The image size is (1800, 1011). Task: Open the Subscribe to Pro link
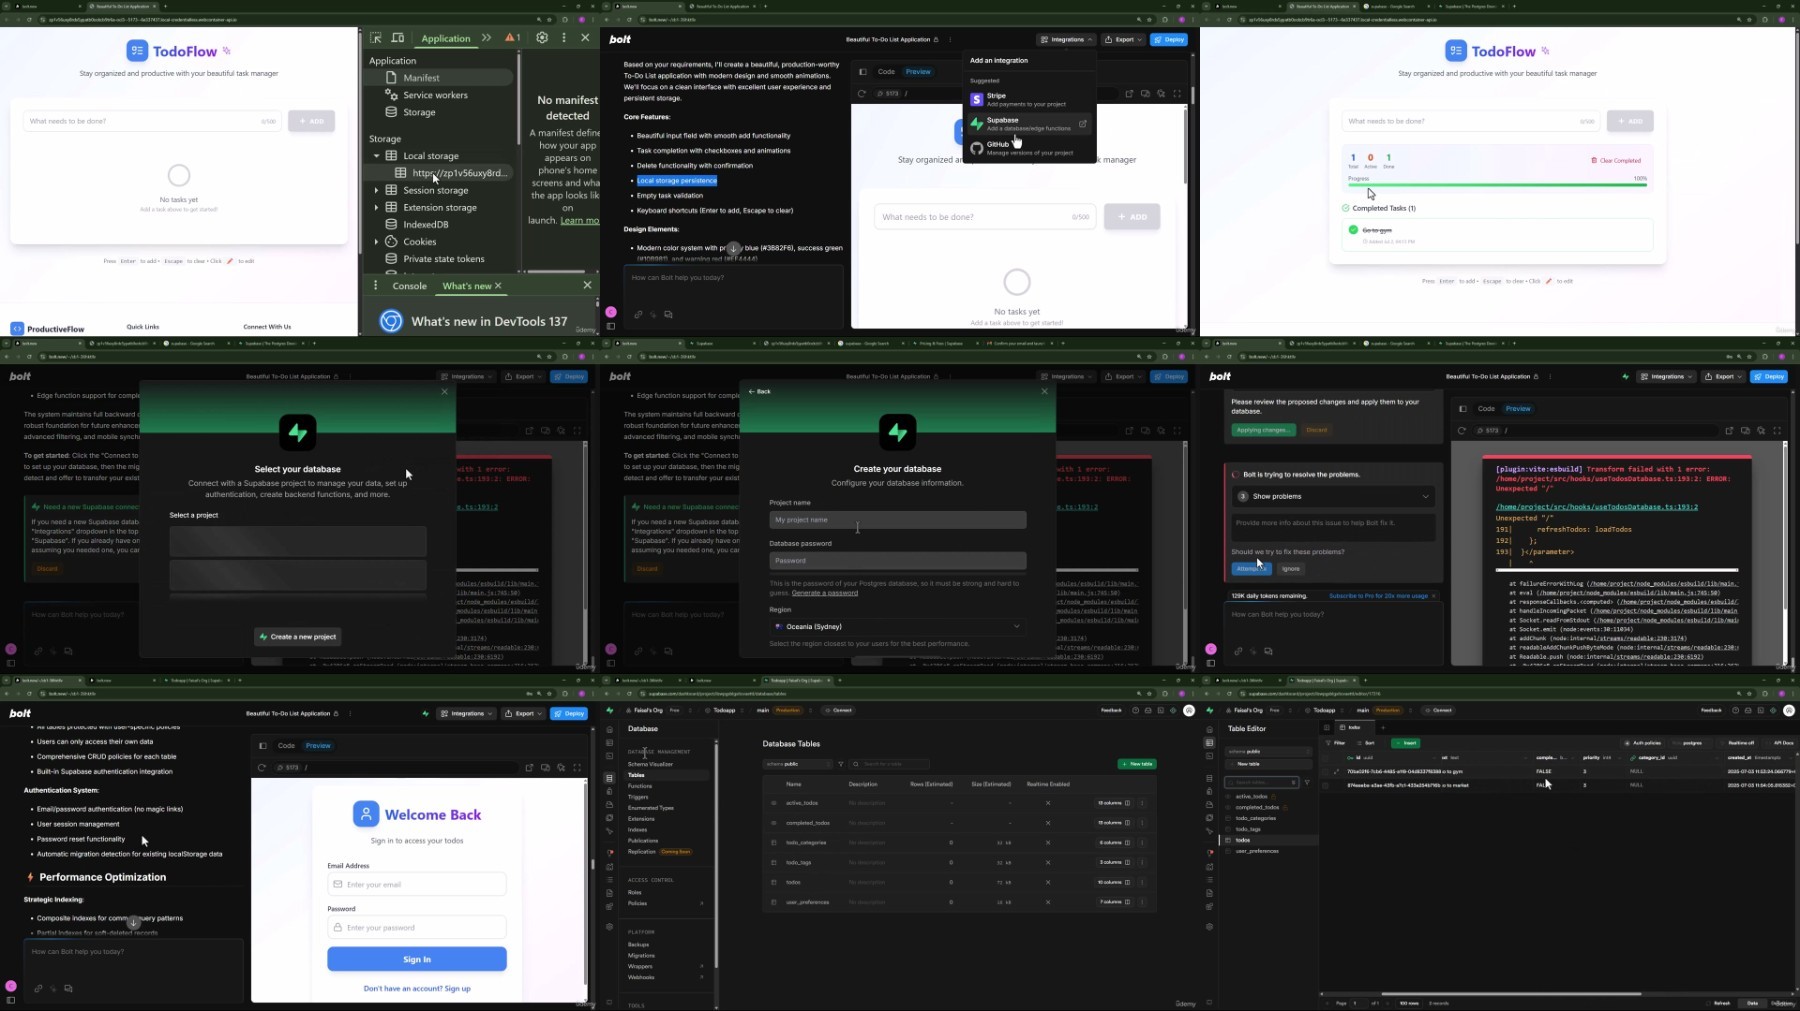pyautogui.click(x=1378, y=596)
